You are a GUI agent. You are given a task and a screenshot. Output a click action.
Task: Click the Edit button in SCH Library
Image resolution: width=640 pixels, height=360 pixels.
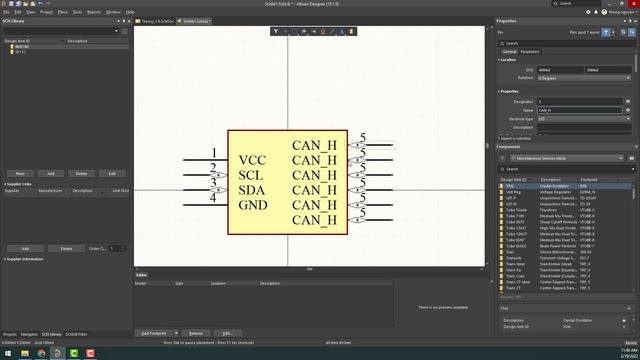(x=112, y=174)
